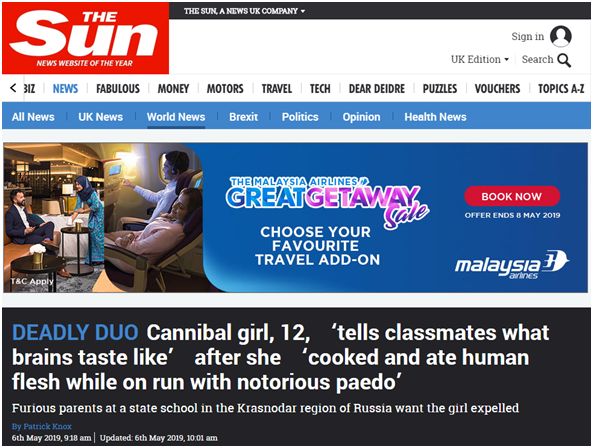Click The Sun logo

[x=85, y=38]
